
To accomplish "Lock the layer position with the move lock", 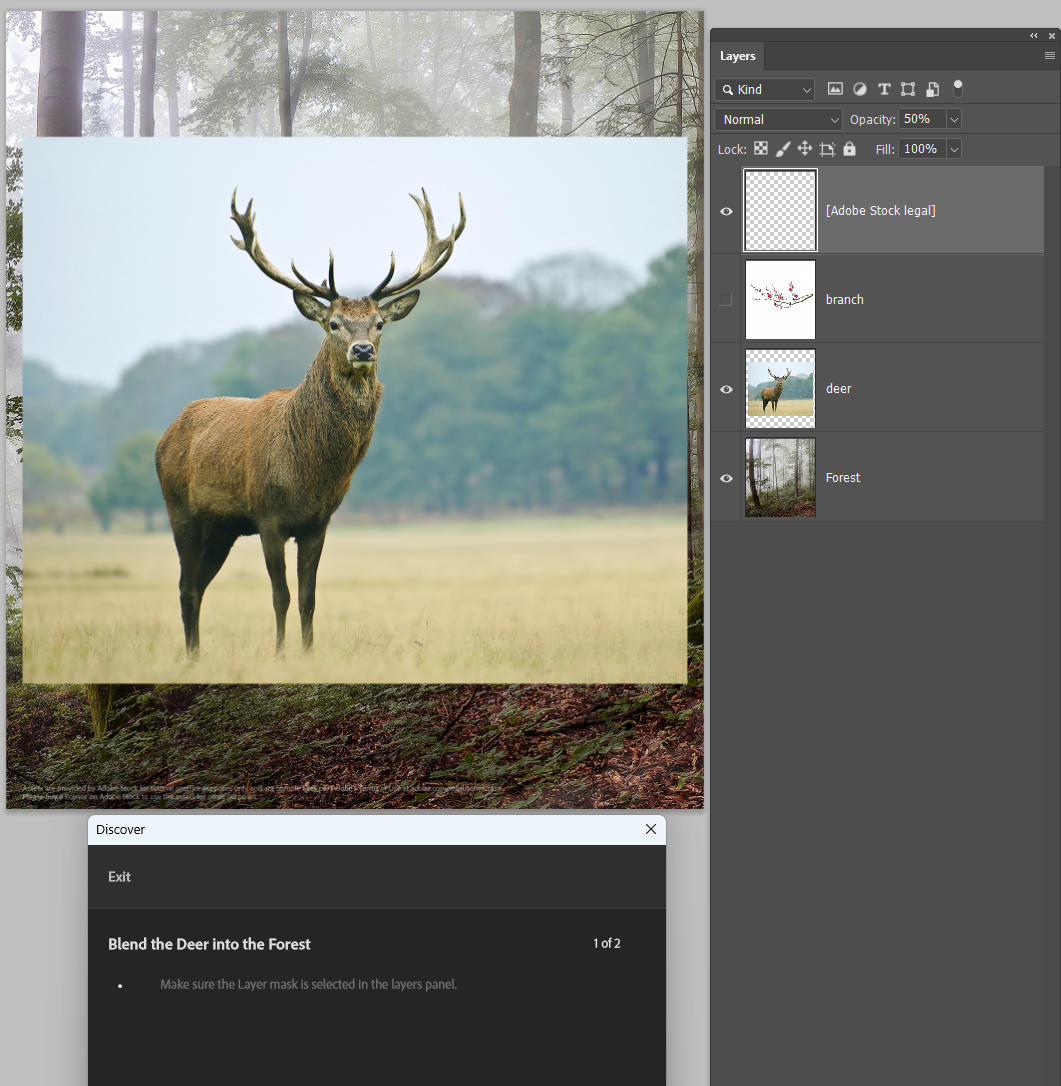I will tap(804, 148).
